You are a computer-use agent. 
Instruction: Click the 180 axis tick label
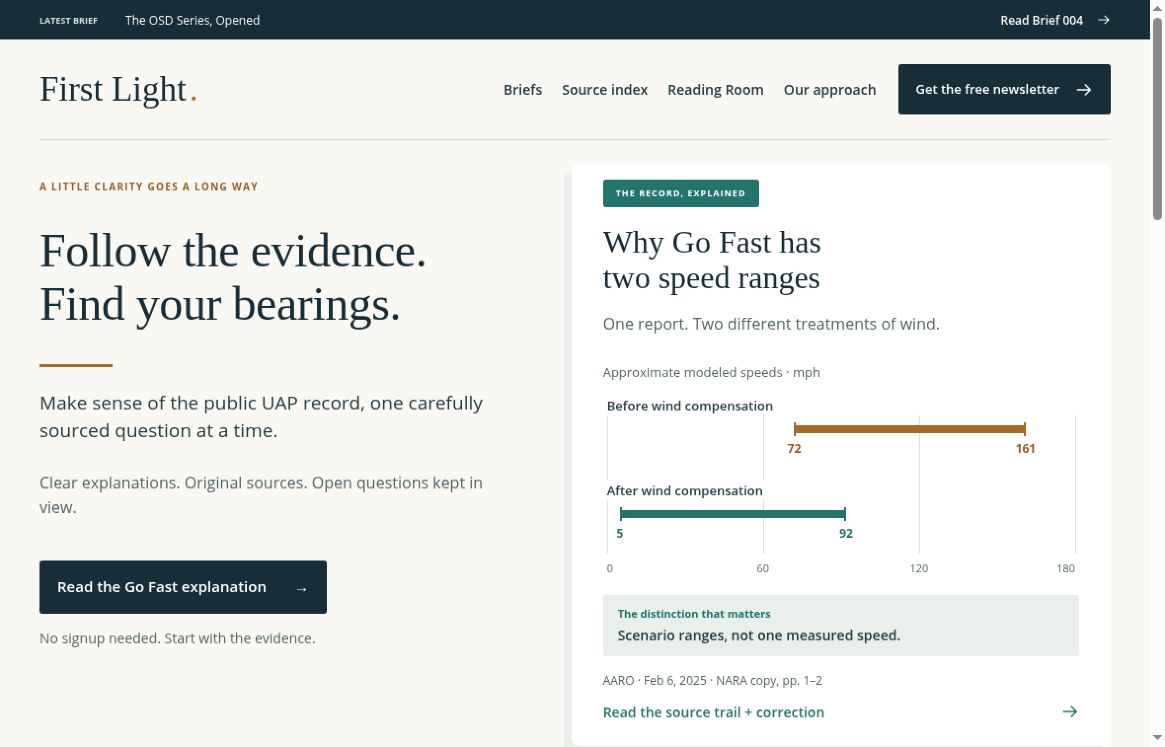1065,569
